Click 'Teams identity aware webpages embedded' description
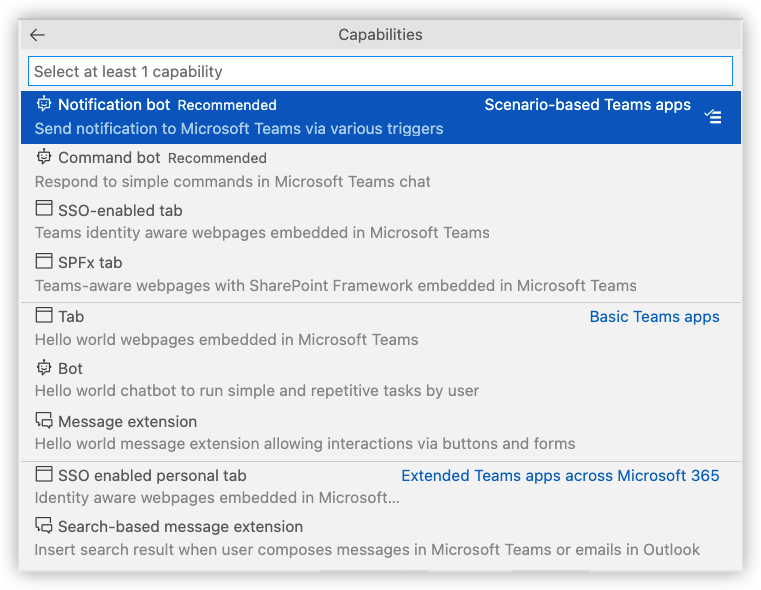The image size is (761, 590). tap(262, 233)
